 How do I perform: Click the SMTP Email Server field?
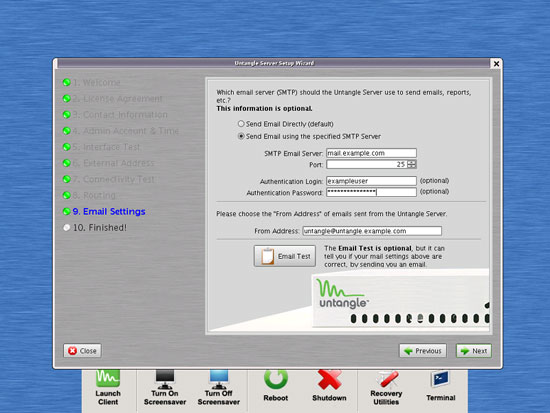[371, 153]
